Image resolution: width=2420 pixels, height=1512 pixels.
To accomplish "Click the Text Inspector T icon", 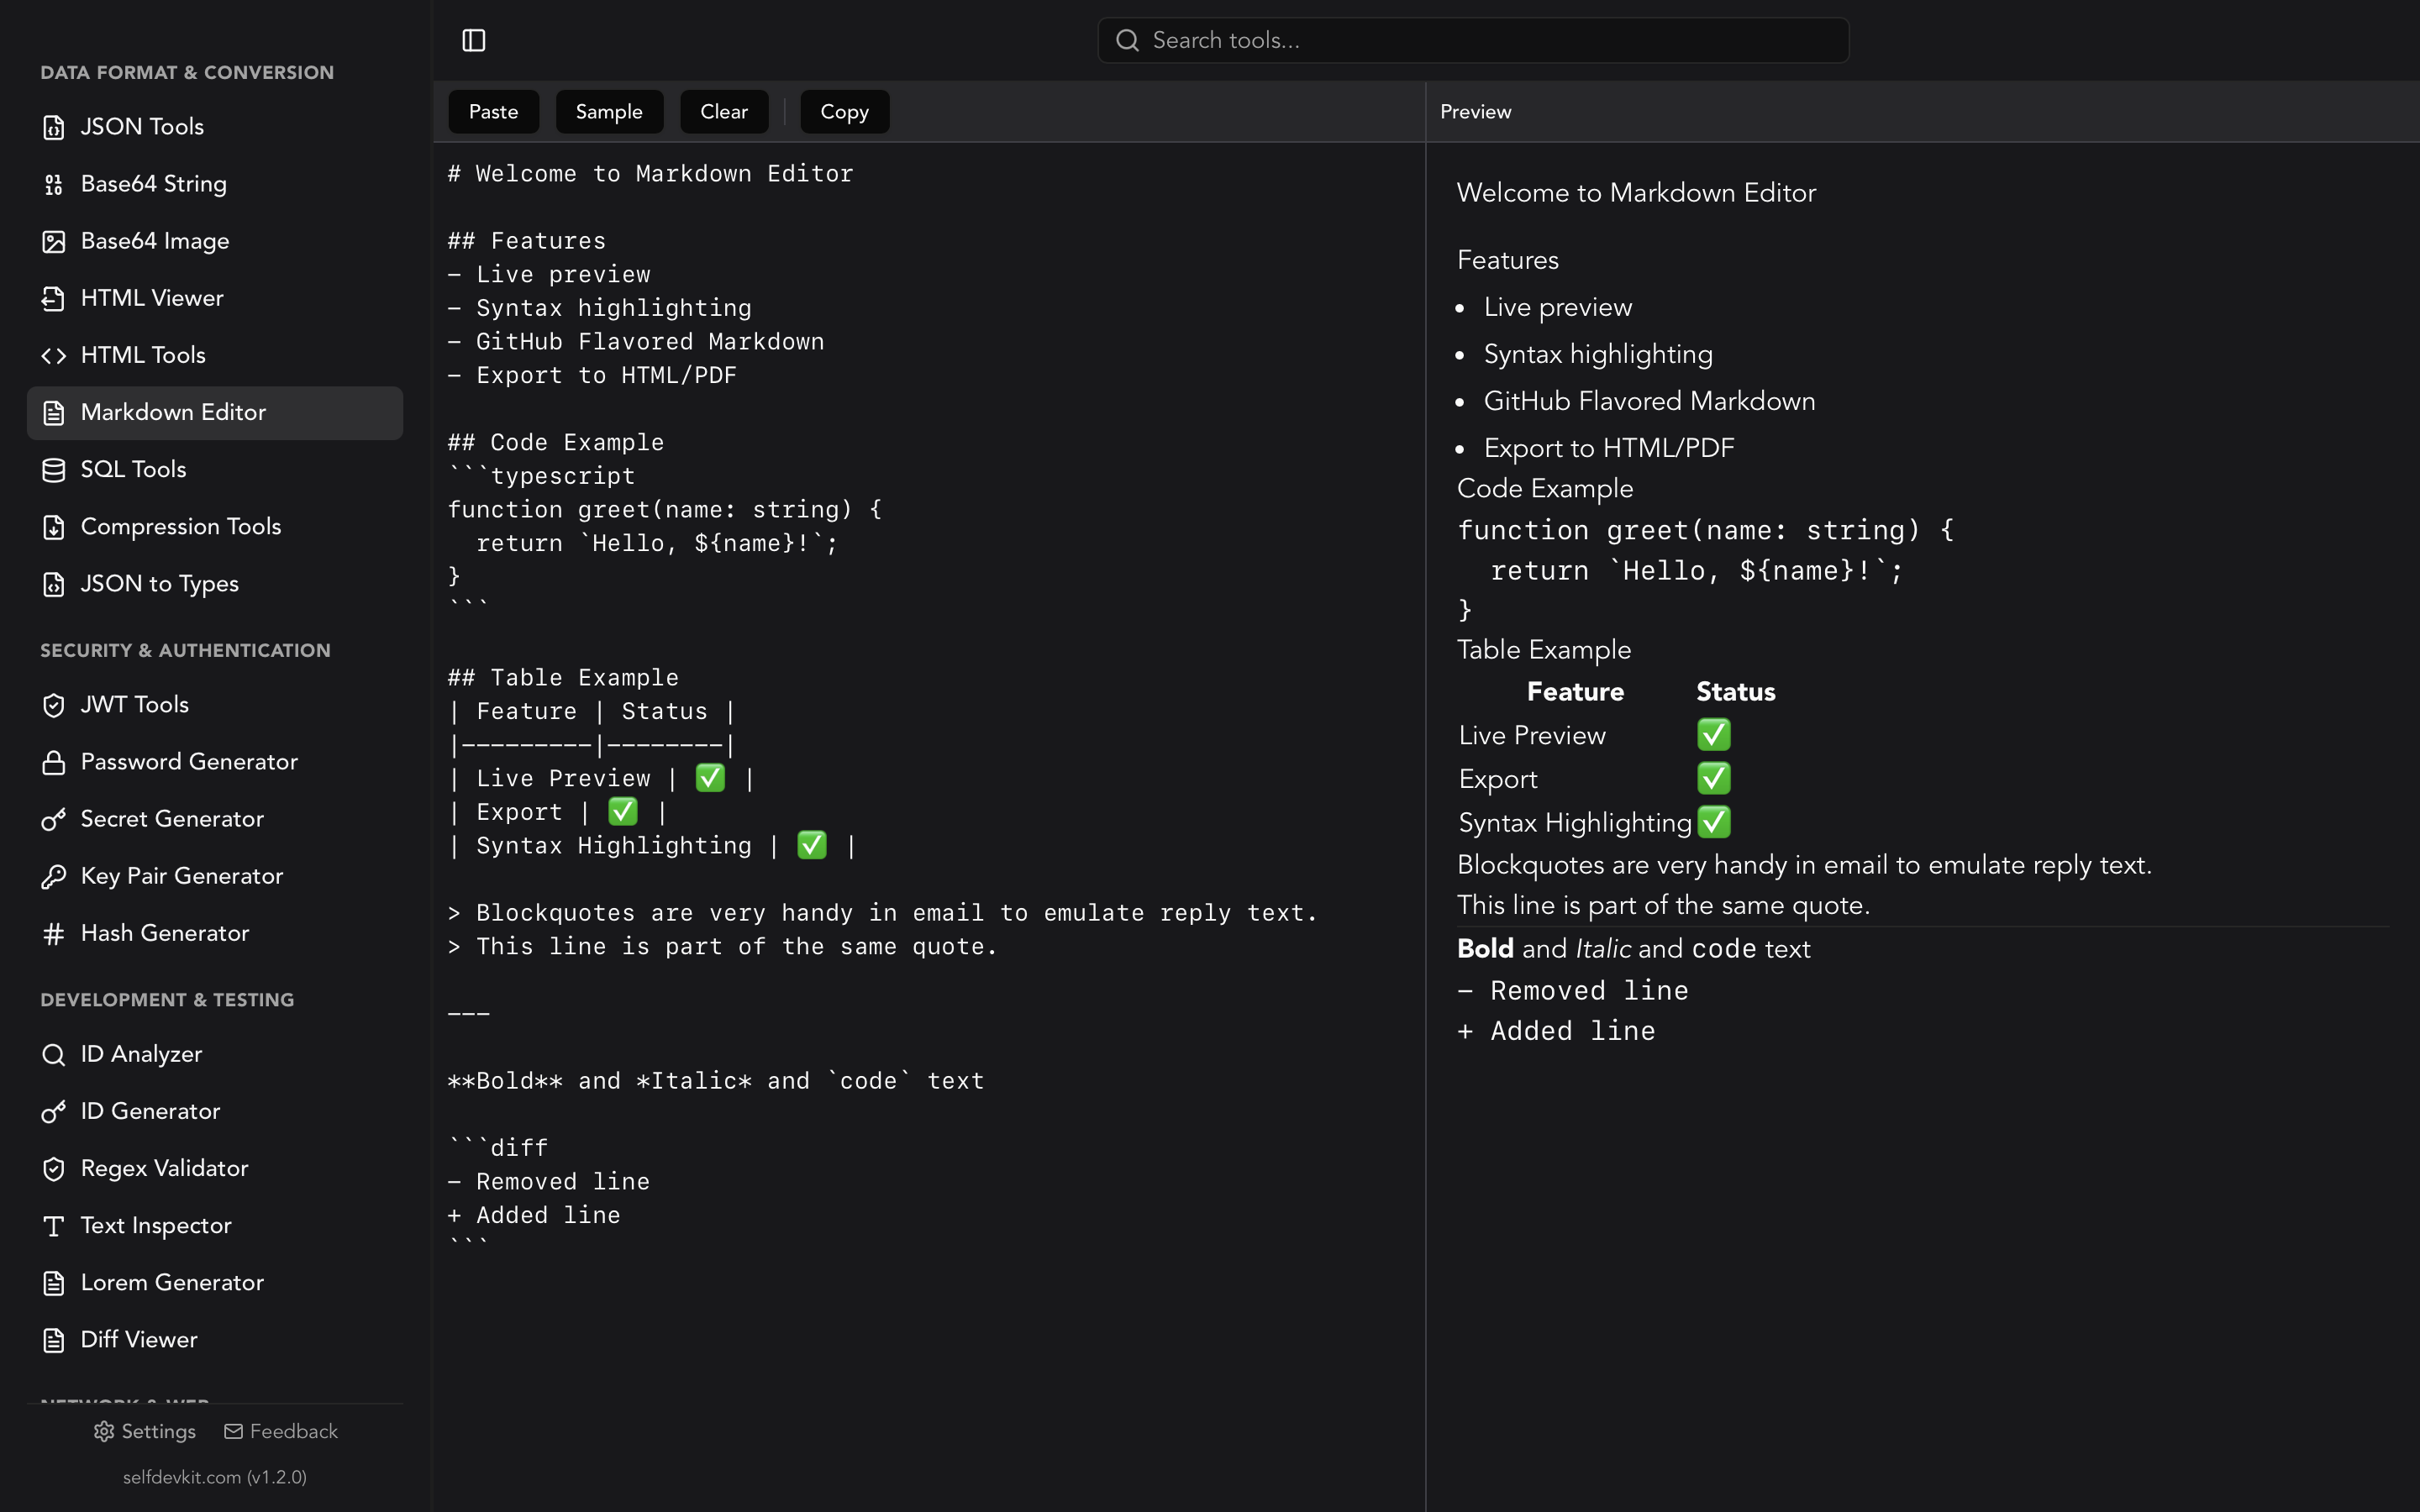I will [x=54, y=1225].
